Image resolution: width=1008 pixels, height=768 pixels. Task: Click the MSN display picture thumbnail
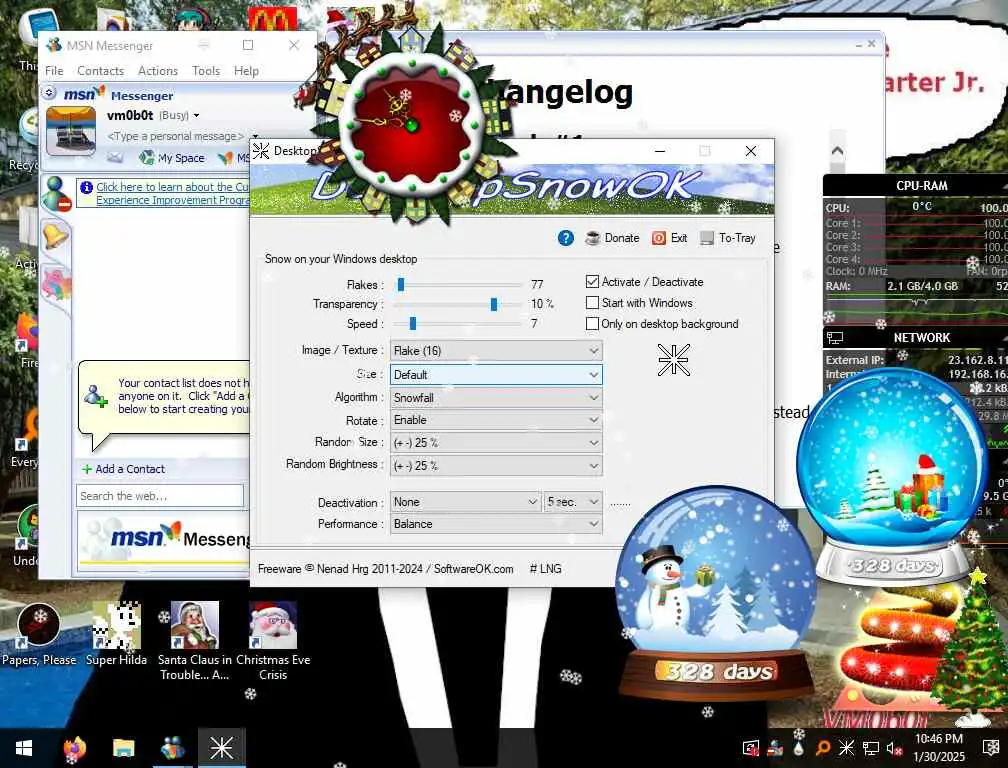click(x=71, y=132)
